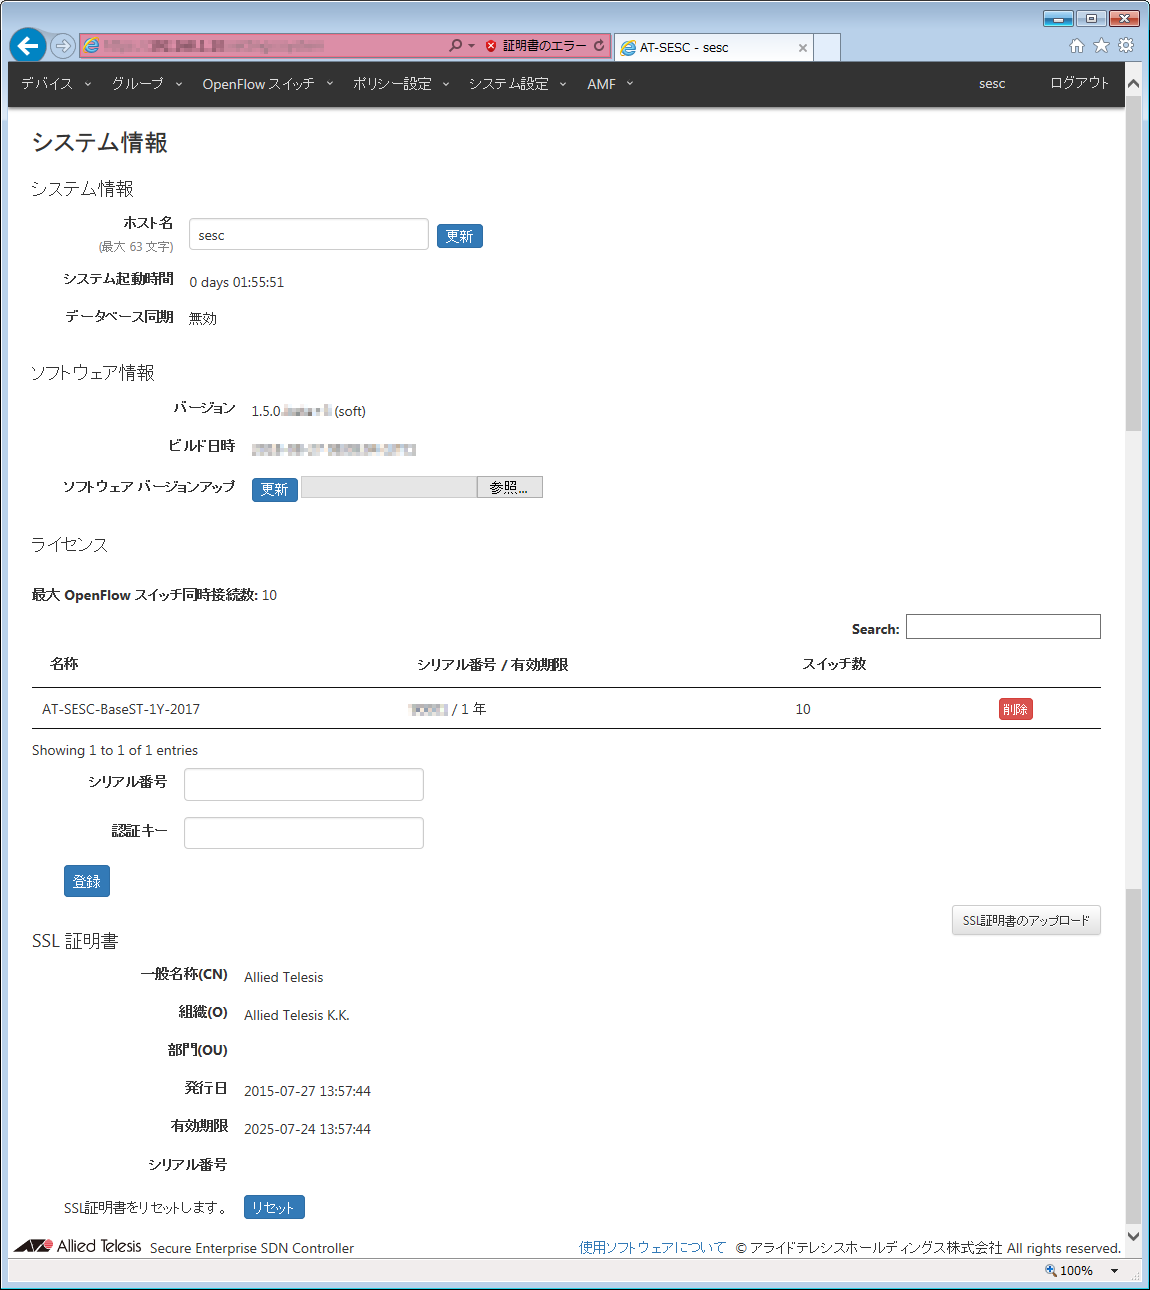Click expiry date 2025-07-24 13:57:44

coord(307,1129)
